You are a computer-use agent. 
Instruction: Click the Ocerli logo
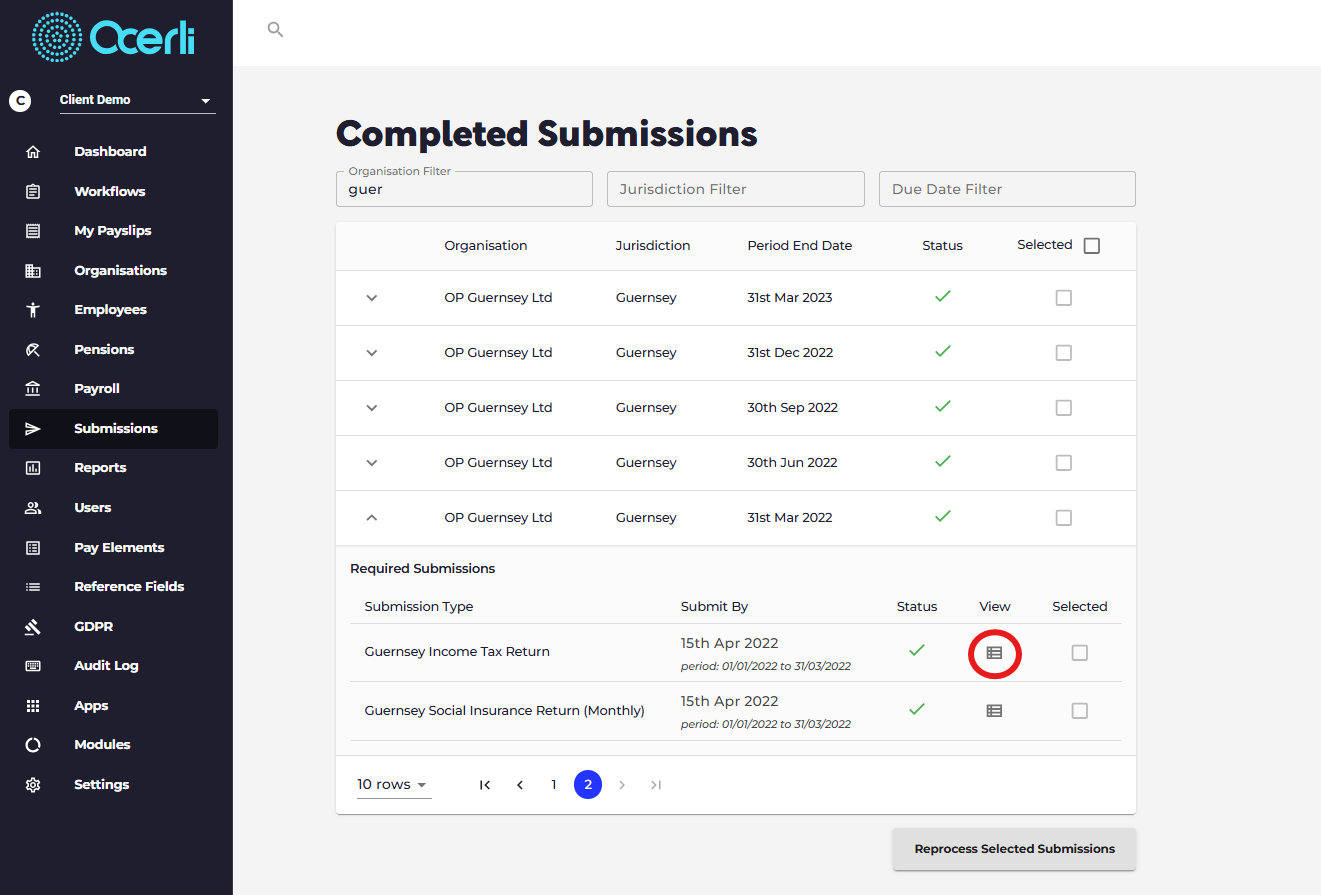pos(113,38)
